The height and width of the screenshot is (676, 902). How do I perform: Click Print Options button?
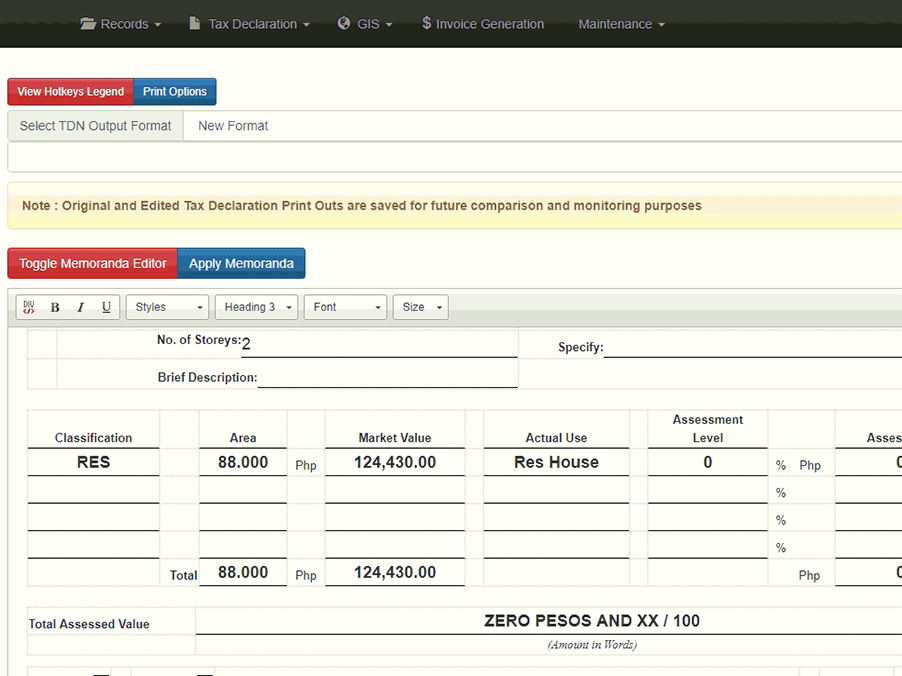175,91
